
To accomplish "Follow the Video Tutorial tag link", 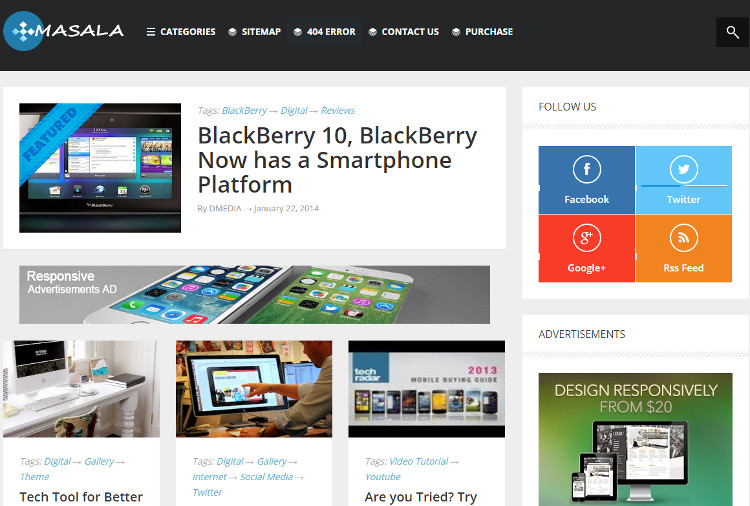I will tap(419, 462).
